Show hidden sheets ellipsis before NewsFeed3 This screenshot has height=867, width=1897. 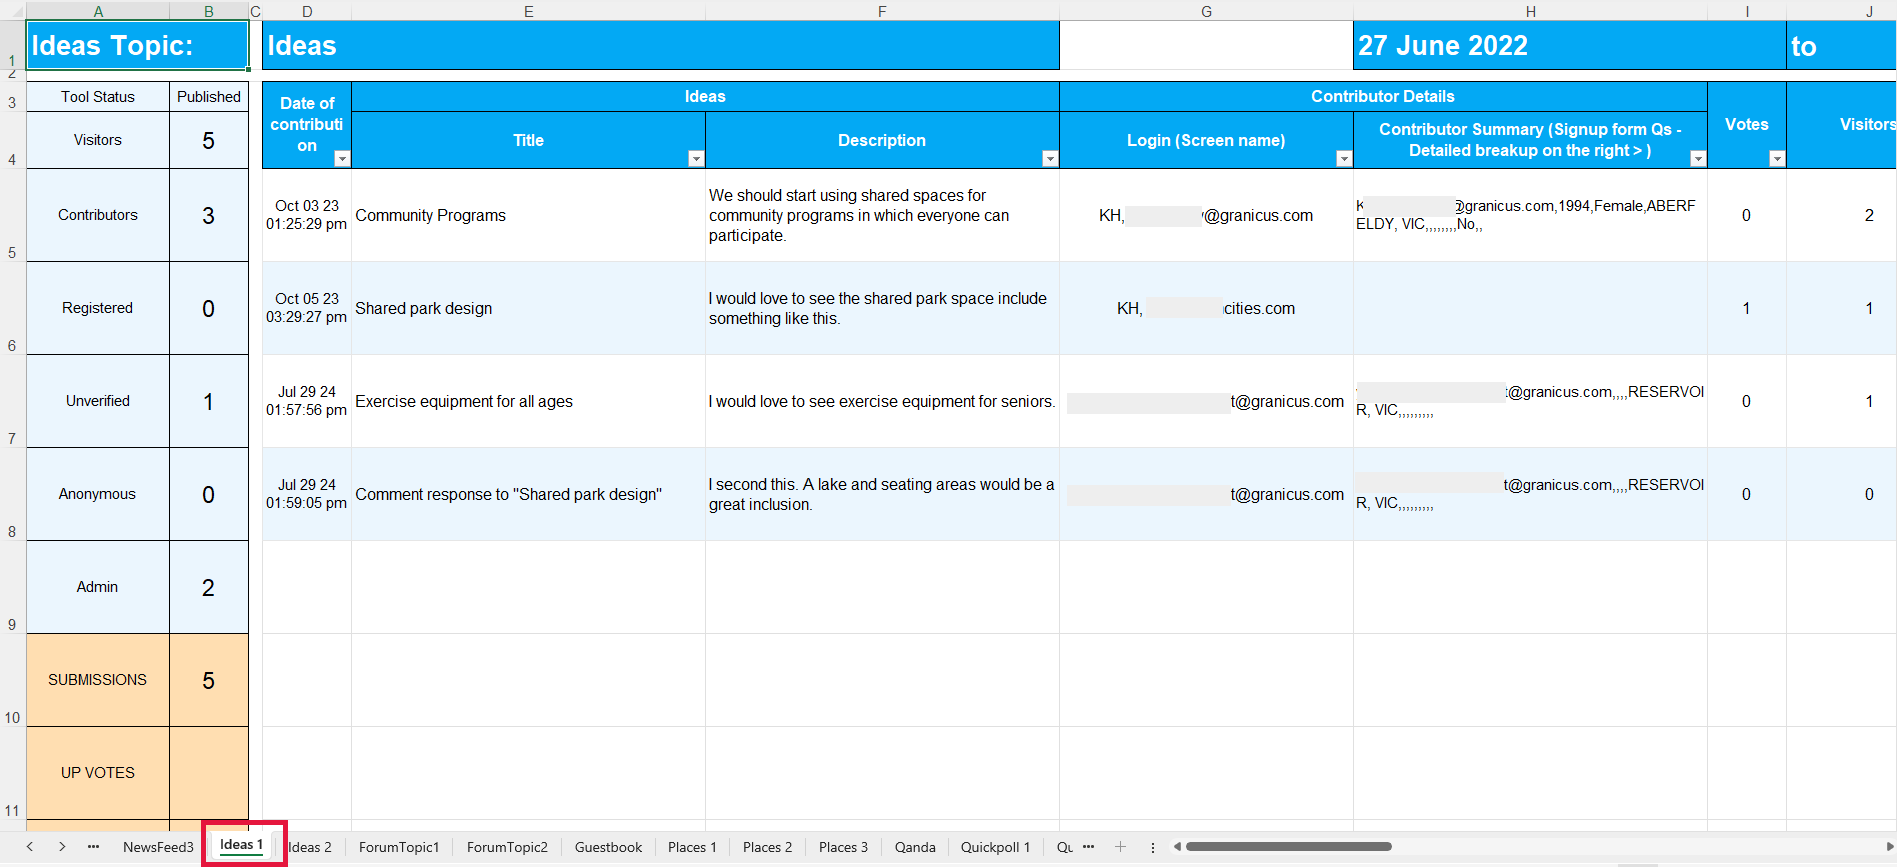coord(93,847)
